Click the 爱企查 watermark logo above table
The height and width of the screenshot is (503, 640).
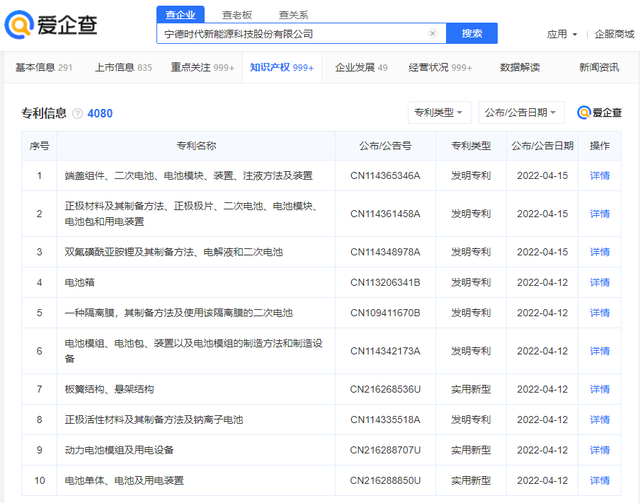click(600, 112)
